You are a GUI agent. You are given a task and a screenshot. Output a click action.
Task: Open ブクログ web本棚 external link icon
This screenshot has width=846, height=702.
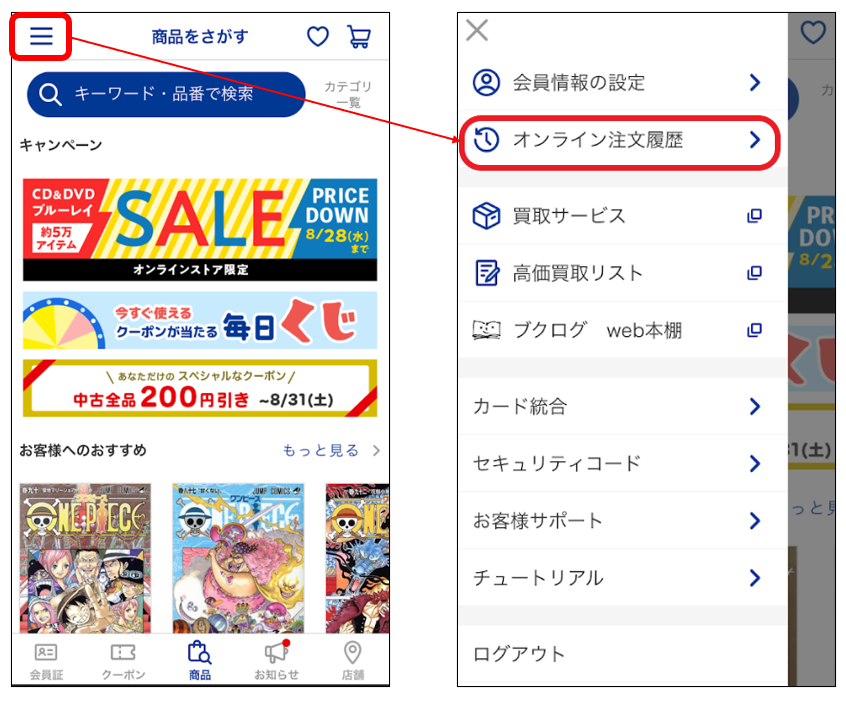[754, 330]
